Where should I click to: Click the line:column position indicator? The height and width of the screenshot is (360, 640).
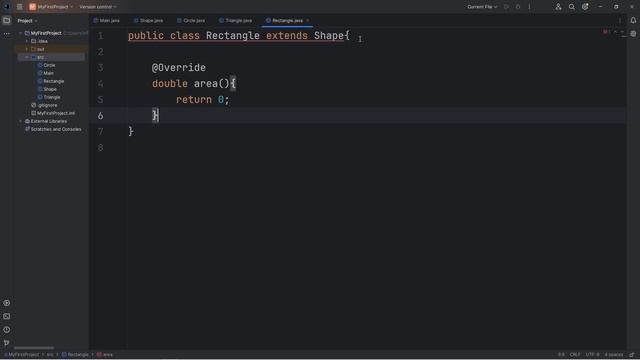coord(561,355)
